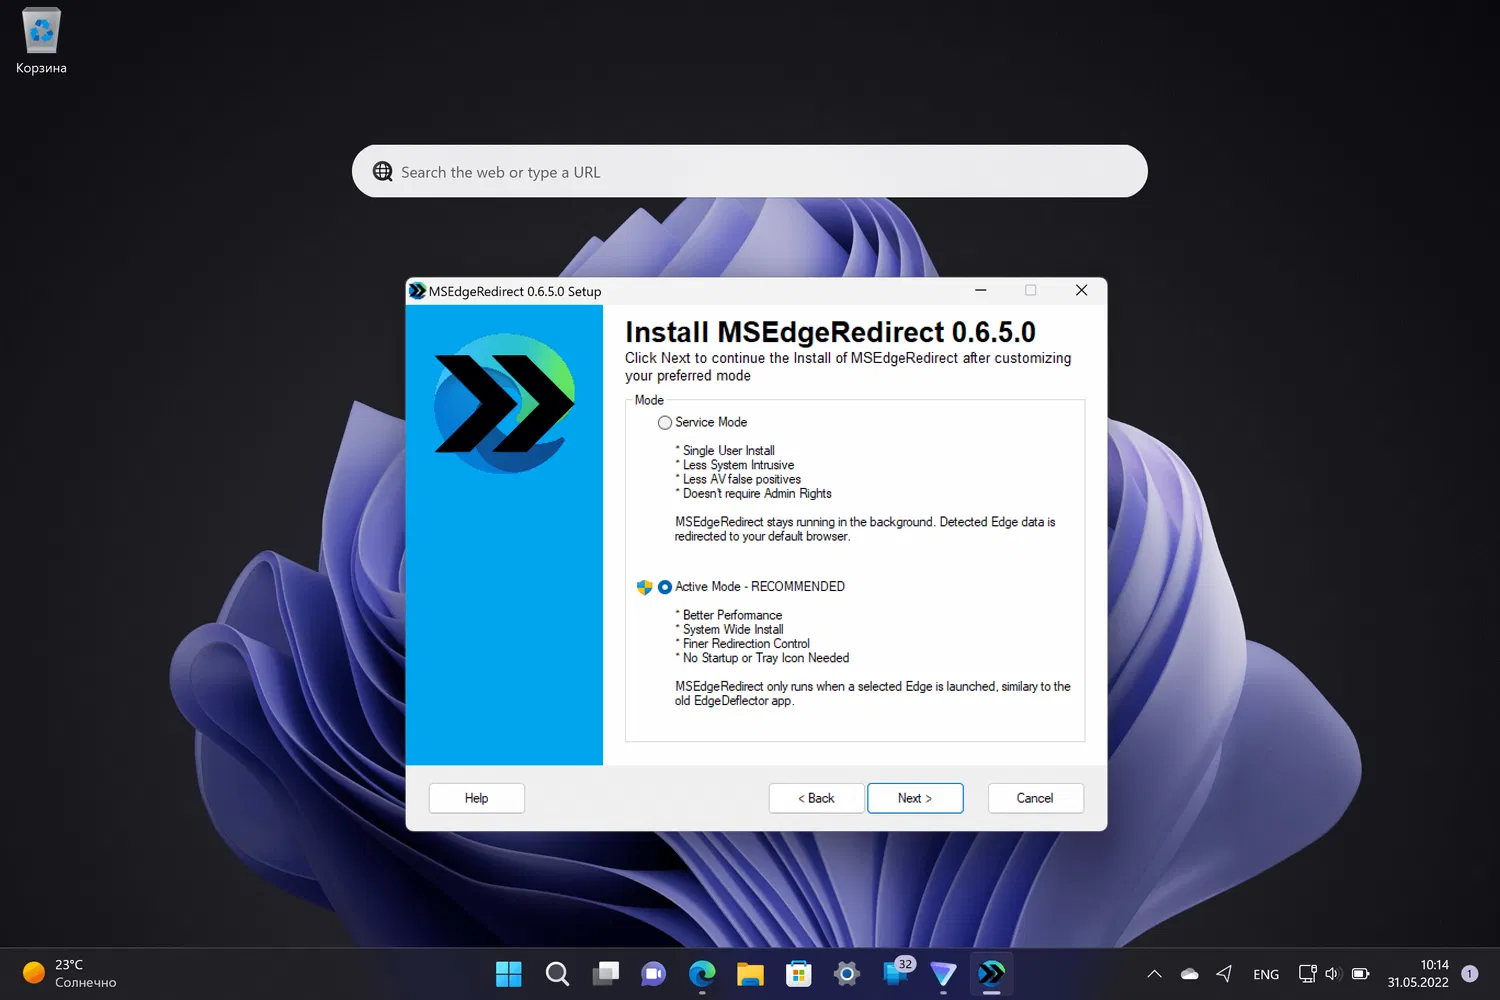Open Microsoft Store from taskbar

pos(799,974)
